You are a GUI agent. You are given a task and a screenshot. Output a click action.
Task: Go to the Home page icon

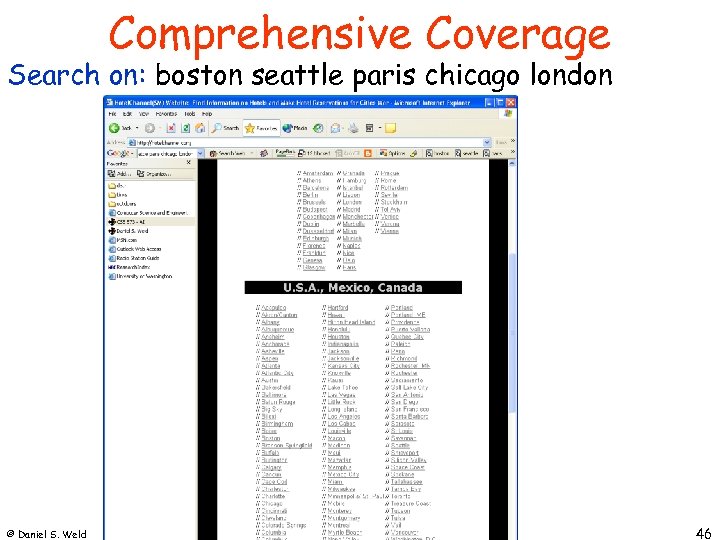click(200, 128)
